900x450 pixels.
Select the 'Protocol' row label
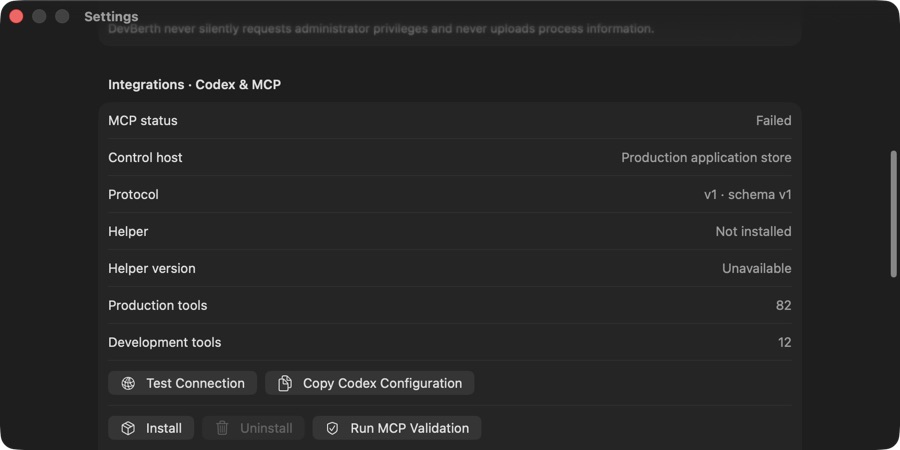133,195
